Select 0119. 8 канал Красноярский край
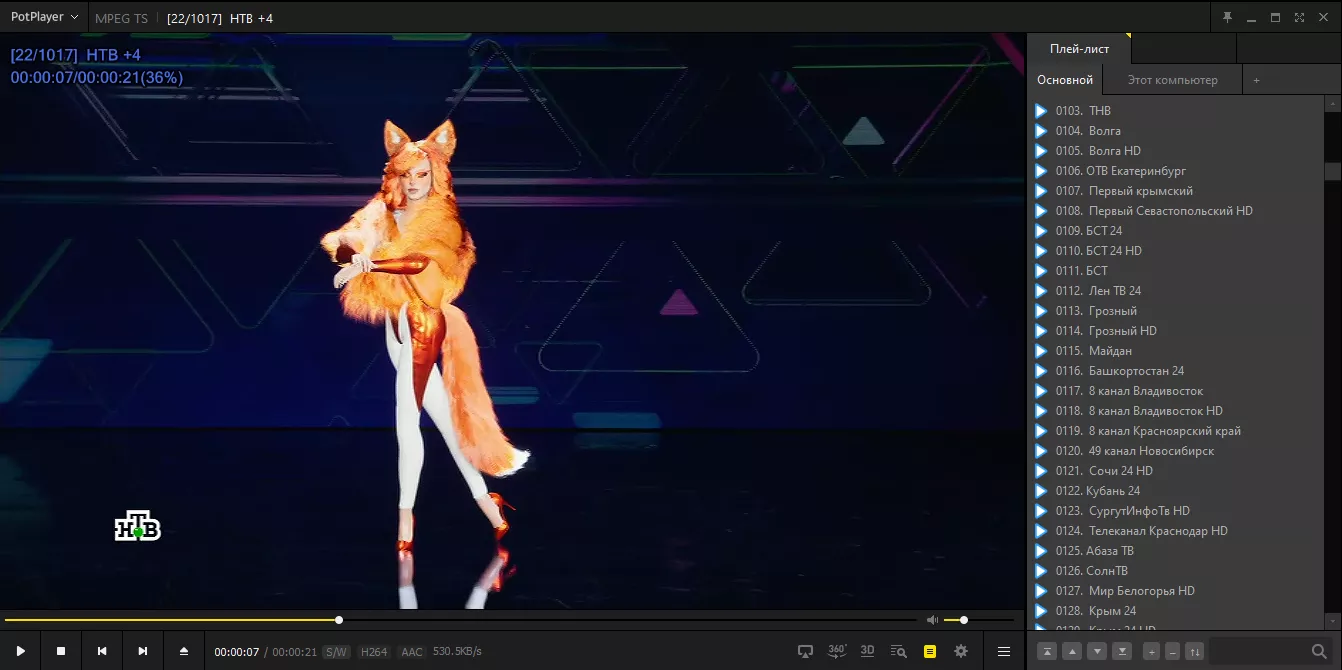 pyautogui.click(x=1175, y=431)
